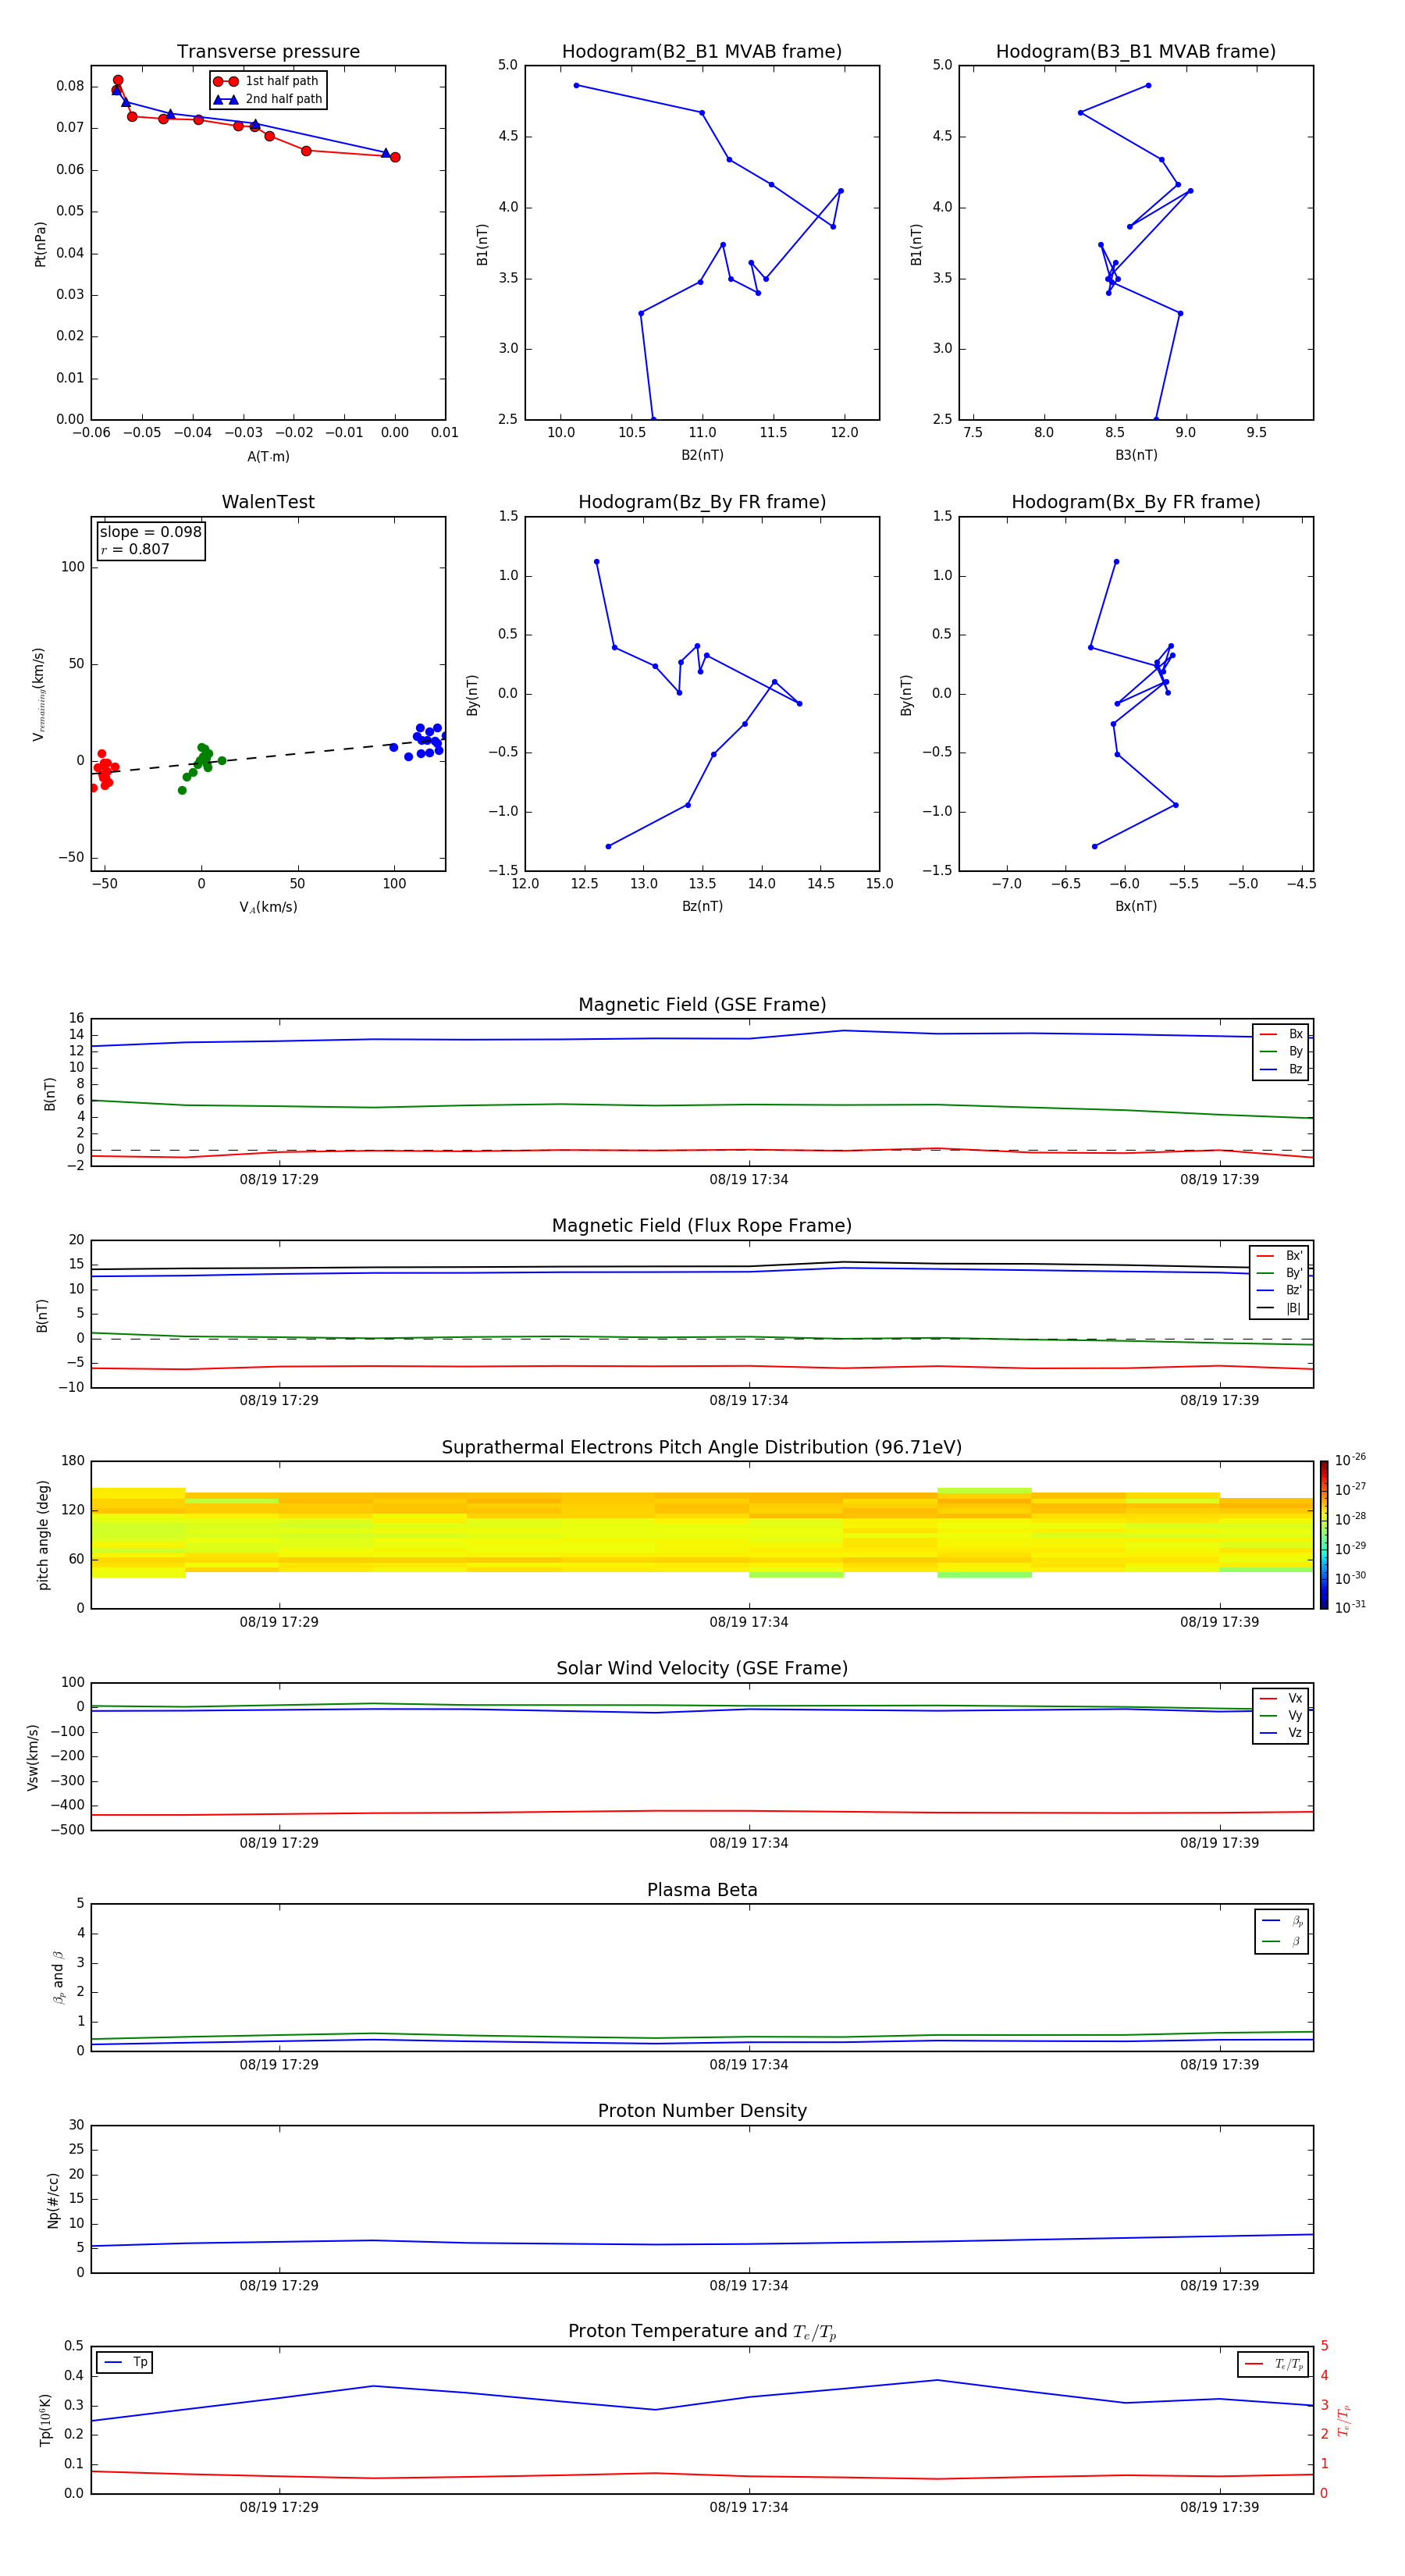Click the Bx' legend entry in Flux Rope panel

(x=1279, y=1256)
